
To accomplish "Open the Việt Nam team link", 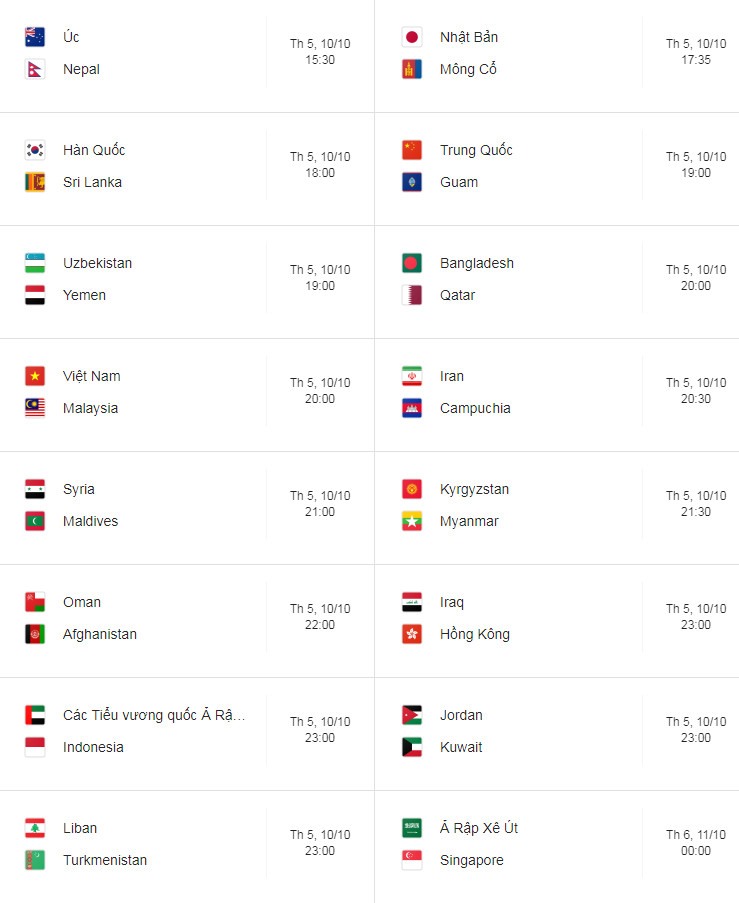I will 92,376.
